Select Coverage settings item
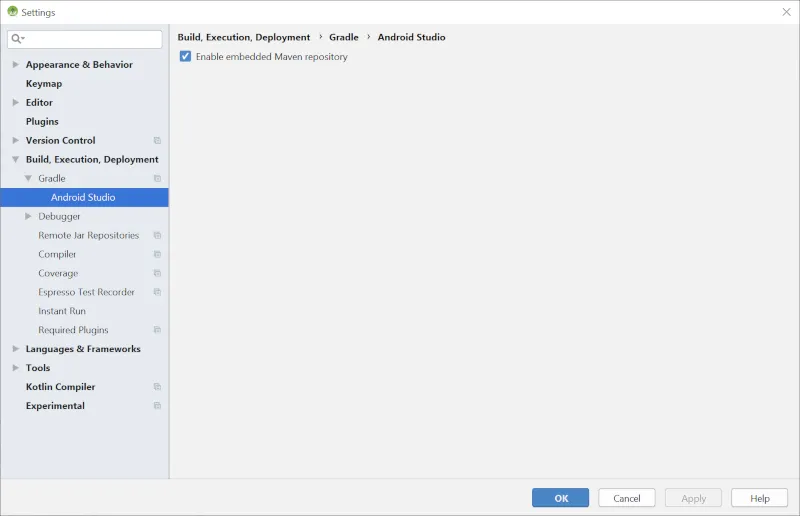The height and width of the screenshot is (516, 800). (x=58, y=273)
